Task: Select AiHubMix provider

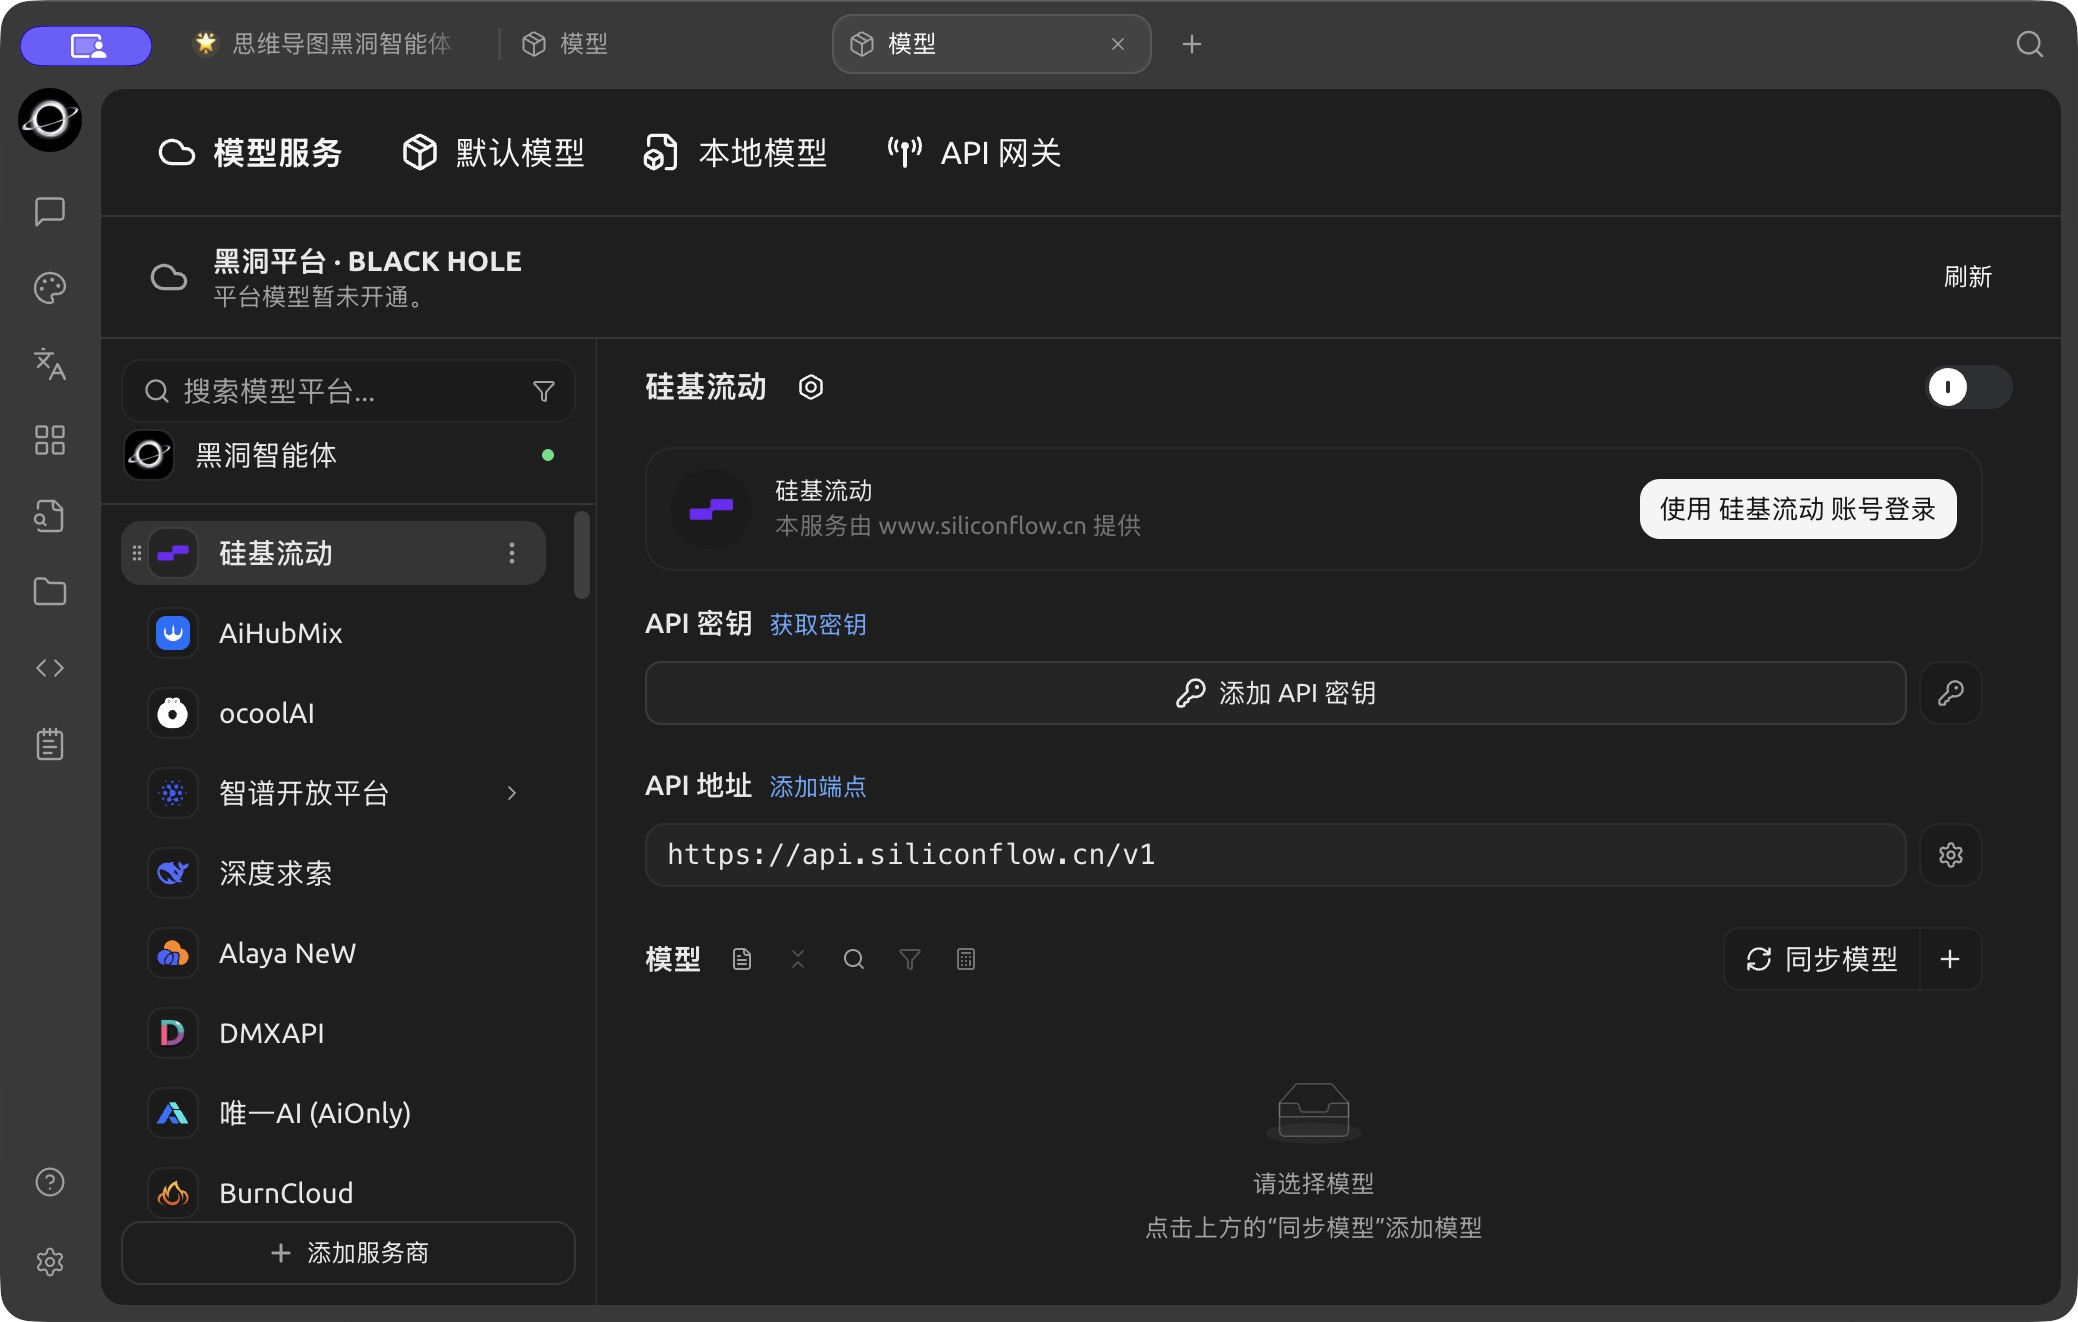Action: point(334,633)
